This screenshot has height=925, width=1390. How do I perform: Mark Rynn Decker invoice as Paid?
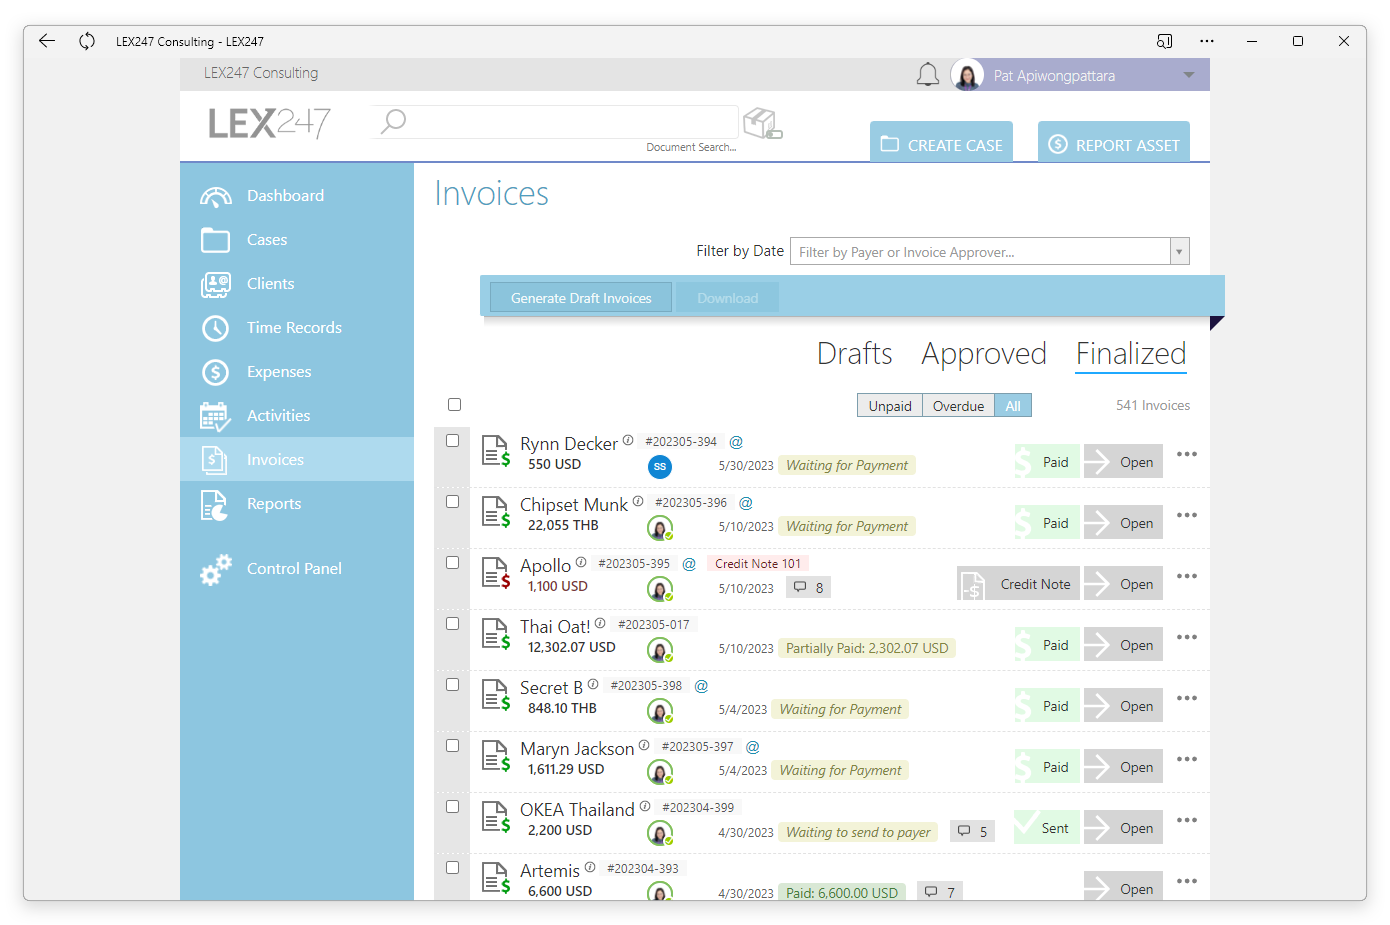(1047, 462)
